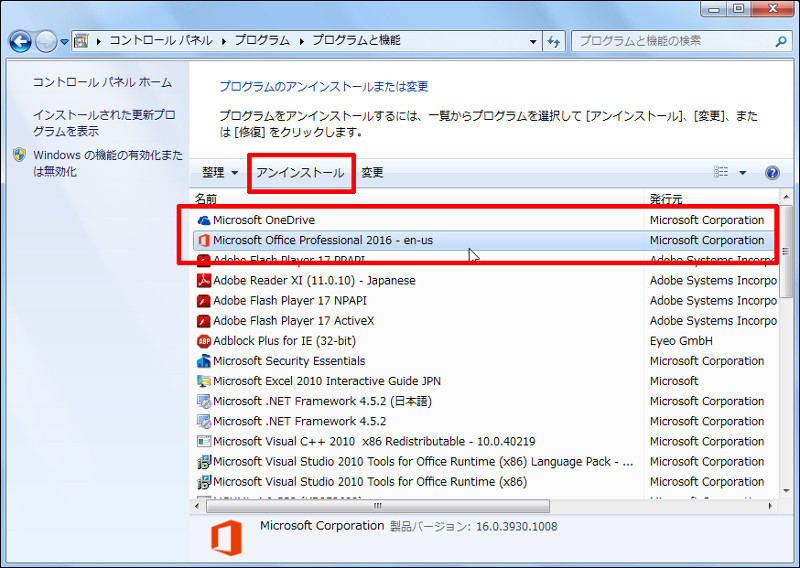Viewport: 800px width, 568px height.
Task: Click the vertical scrollbar thumb
Action: pyautogui.click(x=786, y=252)
